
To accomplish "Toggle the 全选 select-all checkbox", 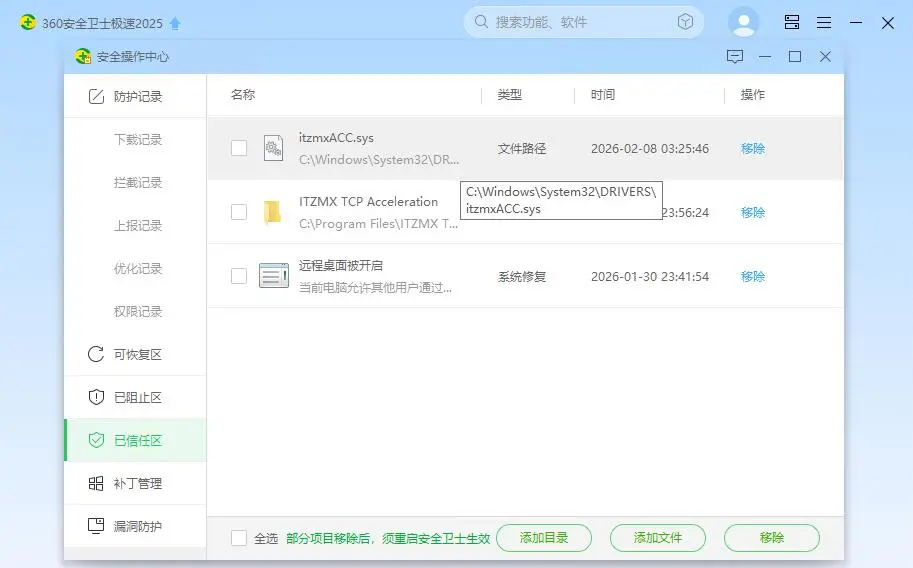I will point(239,538).
